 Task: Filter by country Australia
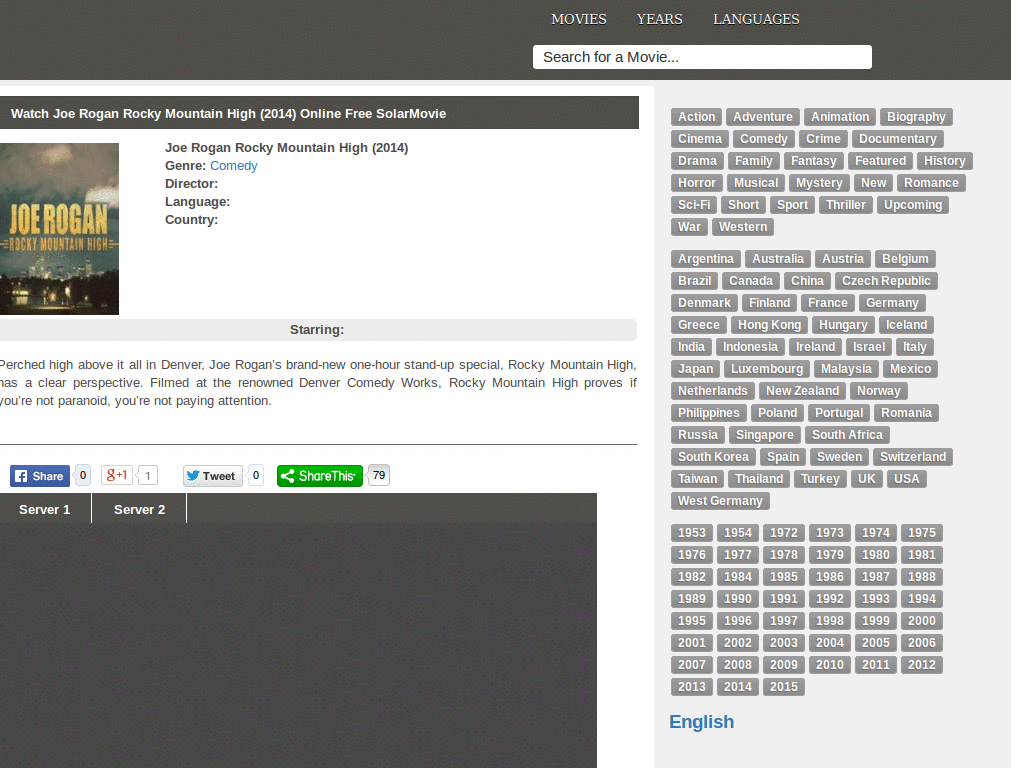click(x=778, y=259)
